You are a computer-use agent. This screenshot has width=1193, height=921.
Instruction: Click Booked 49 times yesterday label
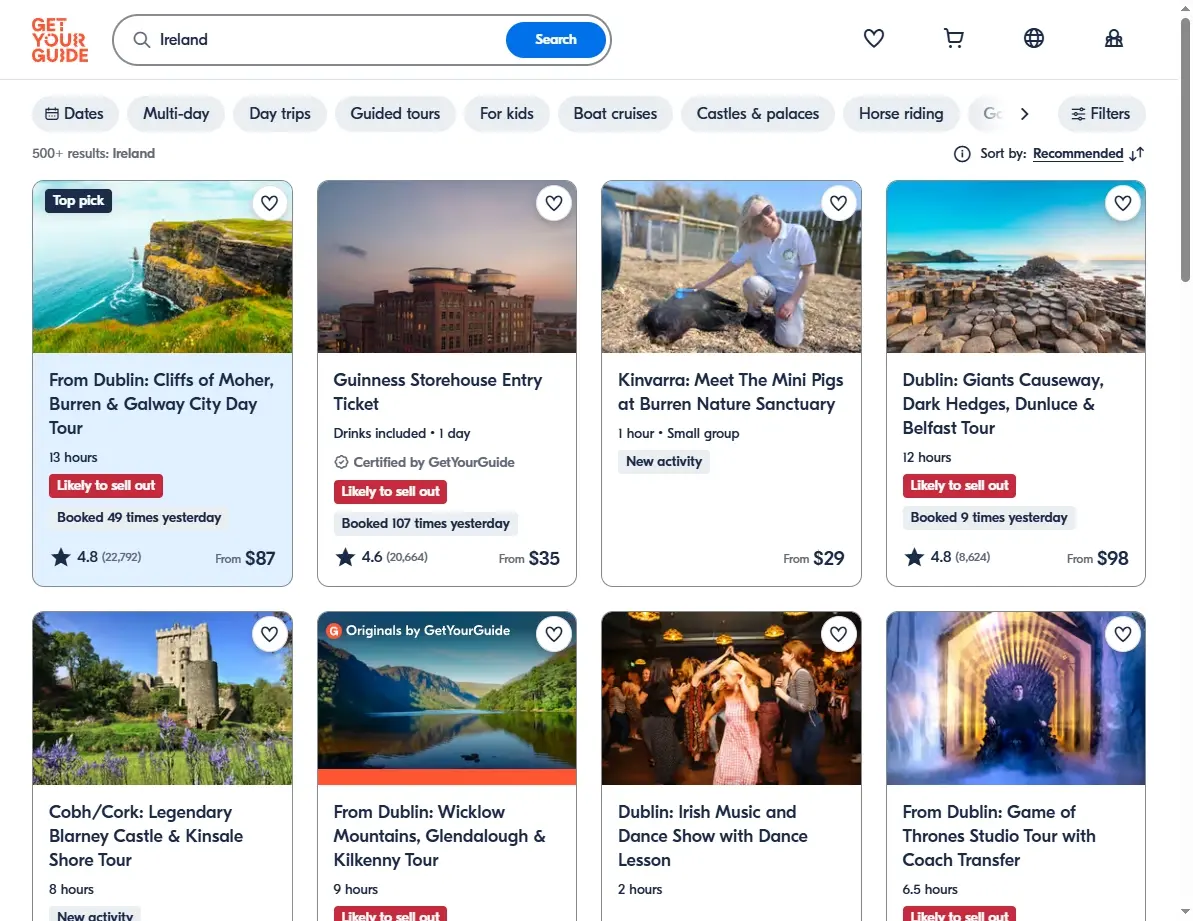[x=139, y=517]
